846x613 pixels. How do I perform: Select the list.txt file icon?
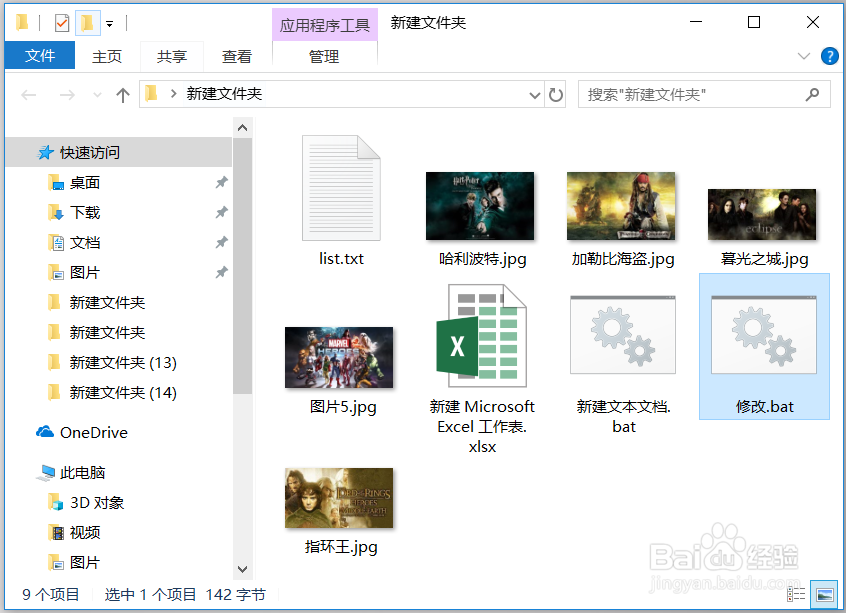tap(341, 188)
